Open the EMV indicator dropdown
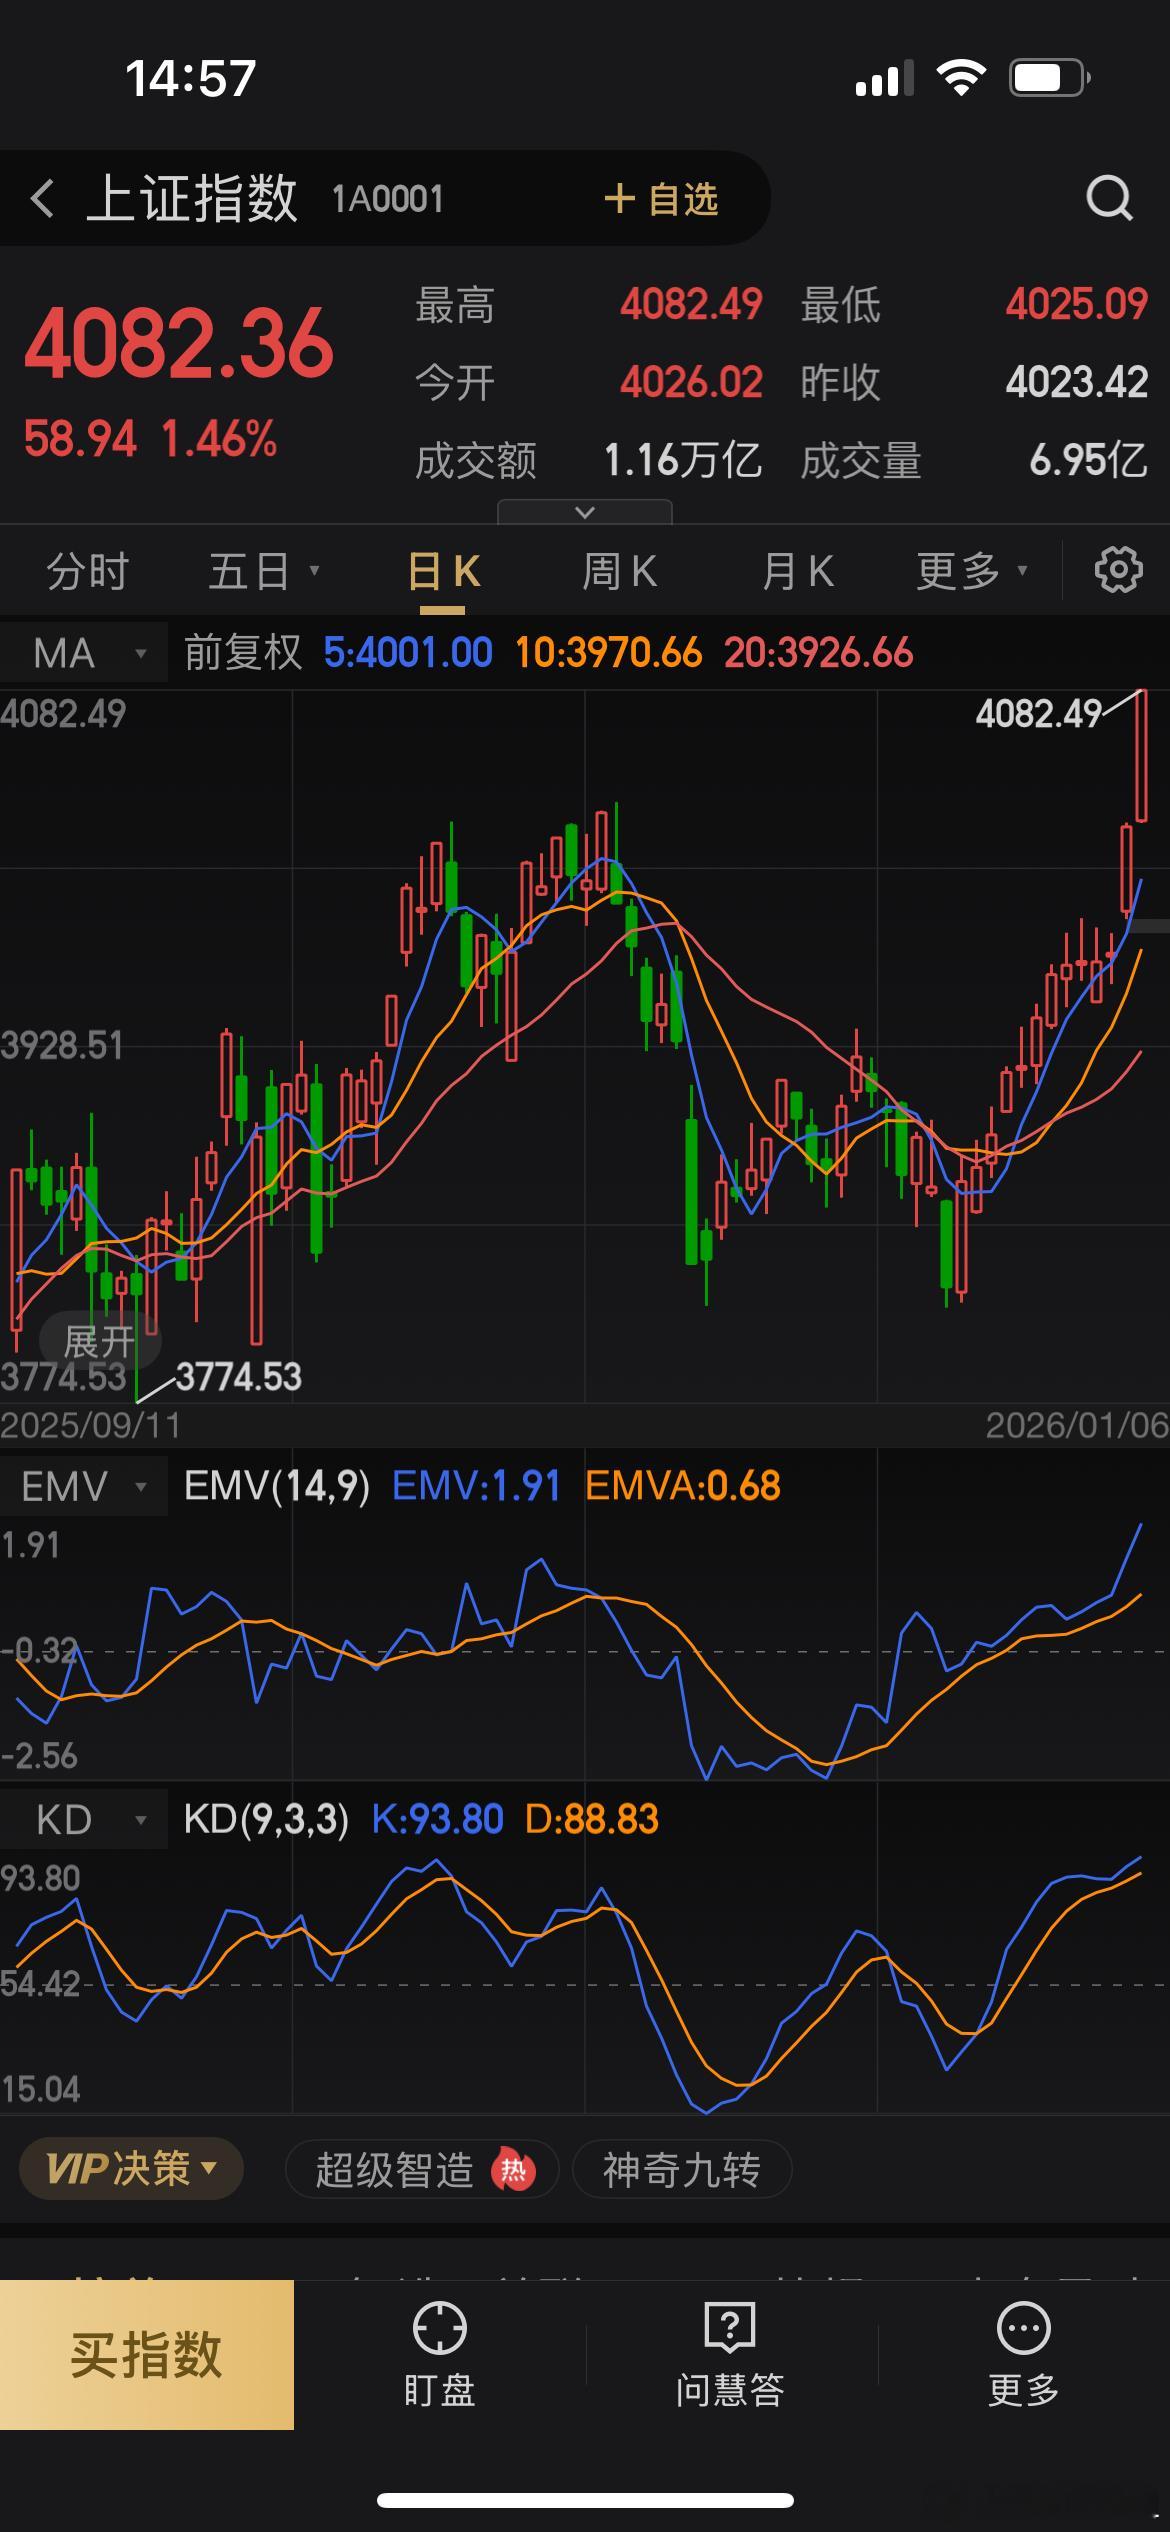This screenshot has height=2532, width=1170. coord(84,1486)
